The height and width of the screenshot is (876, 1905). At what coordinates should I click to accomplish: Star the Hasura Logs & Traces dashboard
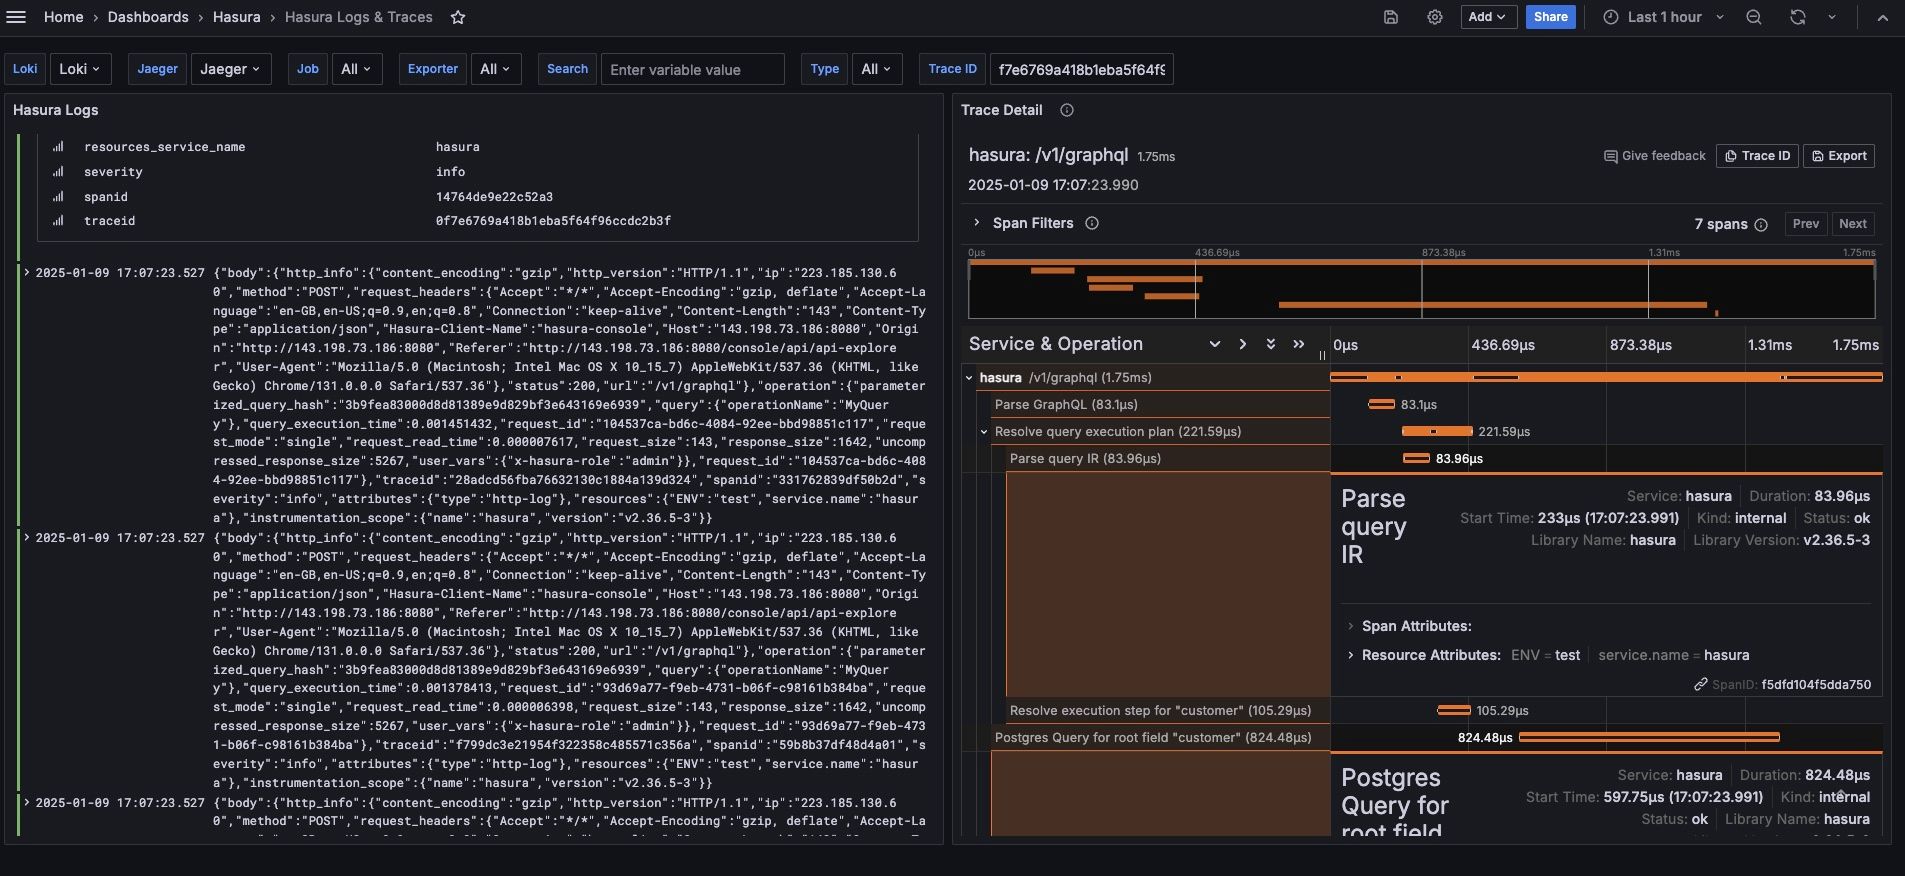pos(458,17)
